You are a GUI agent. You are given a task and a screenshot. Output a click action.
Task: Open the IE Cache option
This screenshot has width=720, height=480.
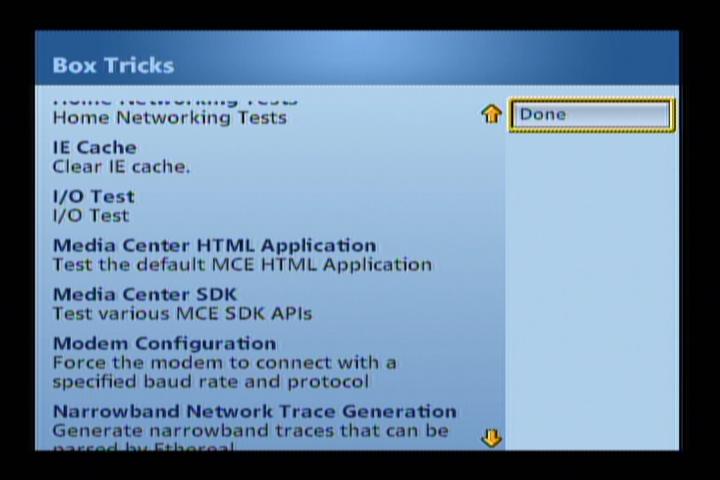pyautogui.click(x=94, y=147)
